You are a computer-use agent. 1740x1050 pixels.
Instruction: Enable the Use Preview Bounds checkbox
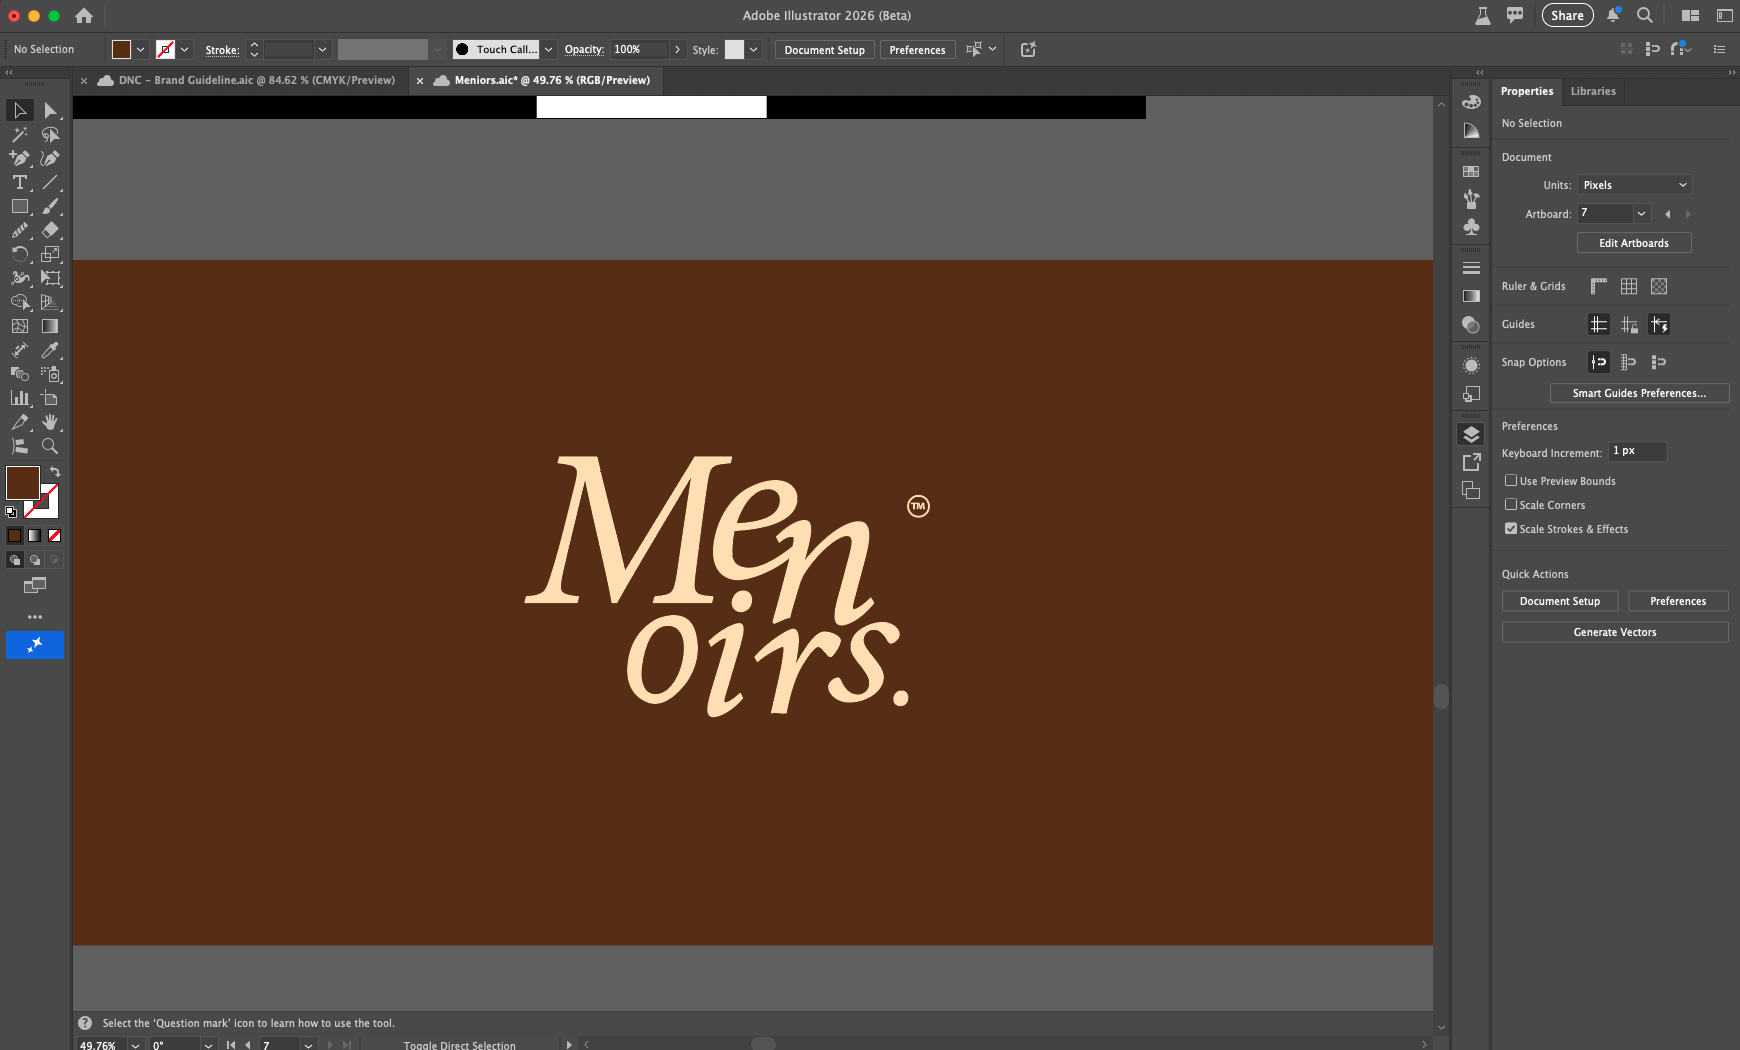[x=1512, y=481]
